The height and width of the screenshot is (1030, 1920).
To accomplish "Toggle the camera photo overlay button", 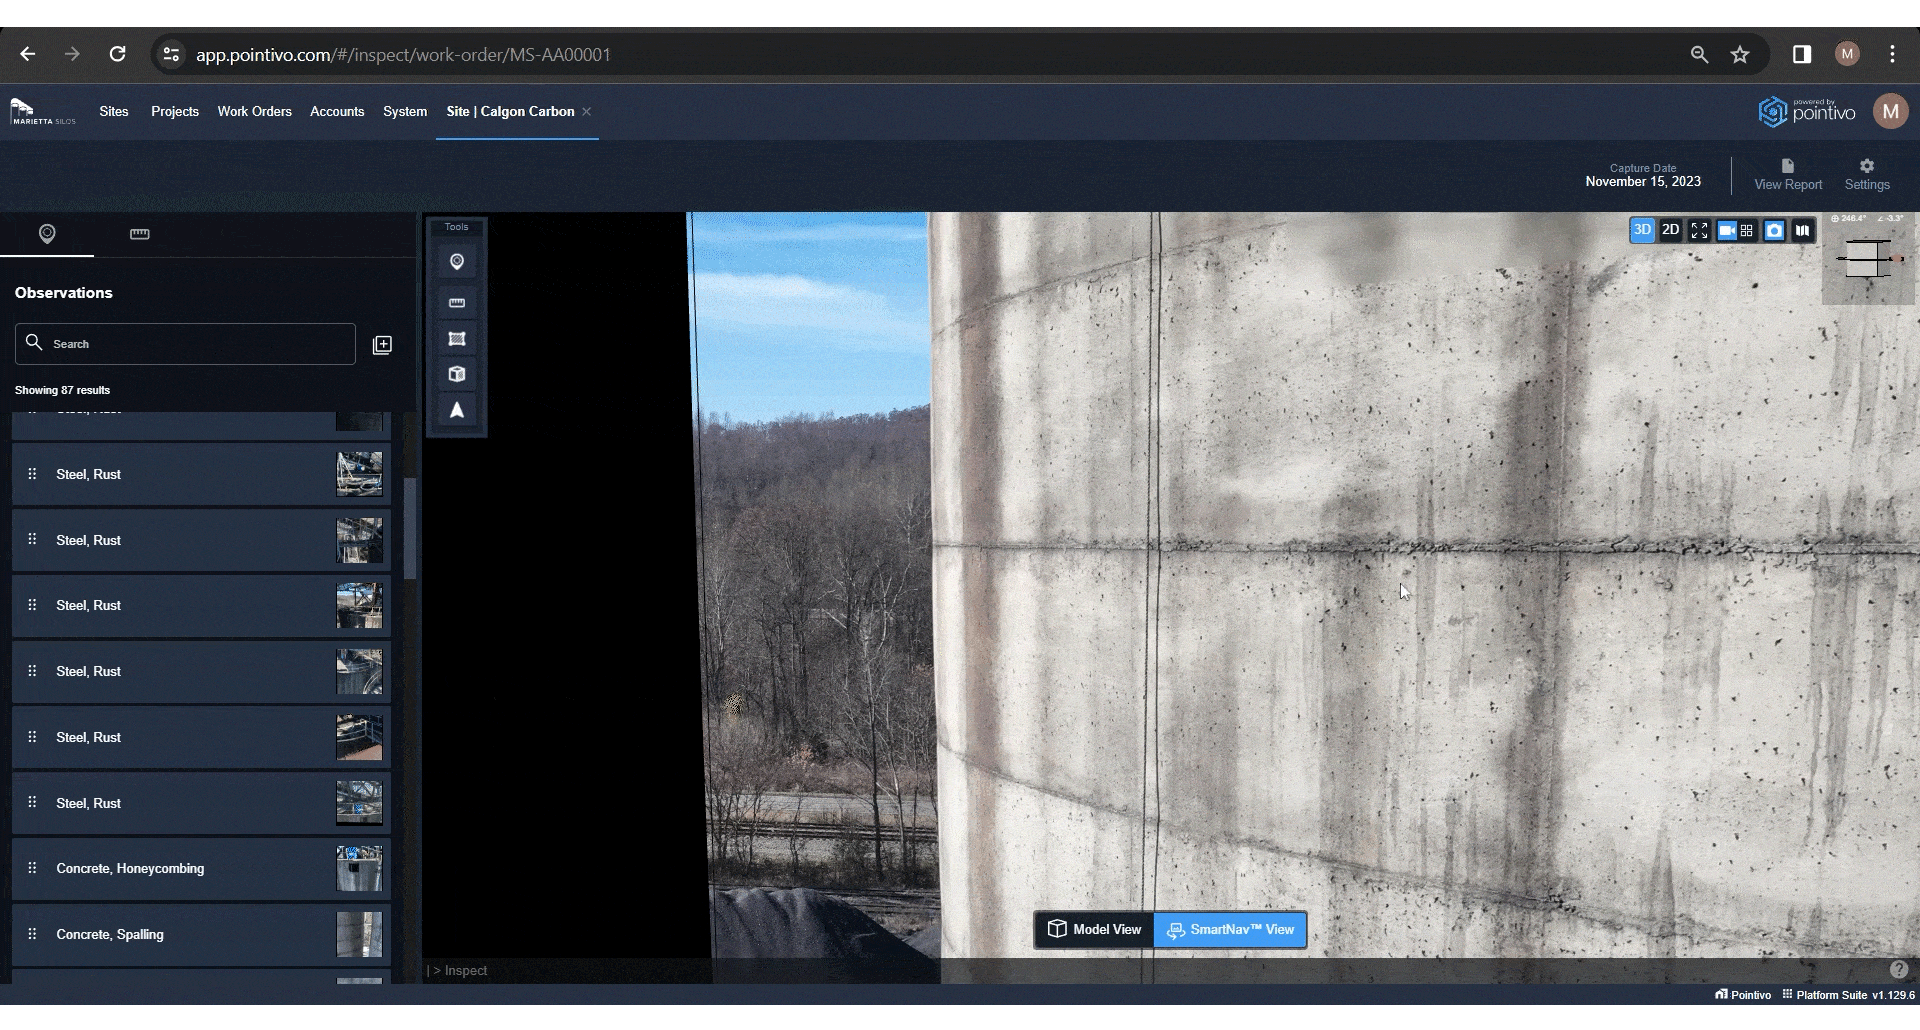I will (1774, 231).
